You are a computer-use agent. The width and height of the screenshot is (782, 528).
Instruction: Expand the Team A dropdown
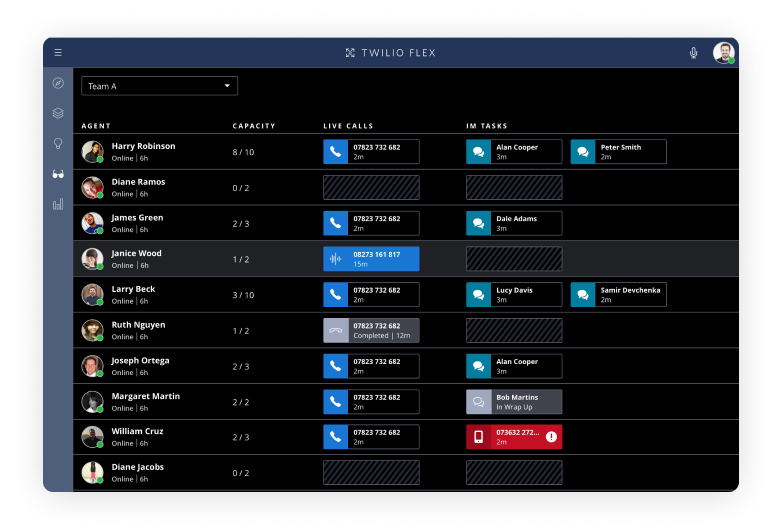tap(159, 86)
